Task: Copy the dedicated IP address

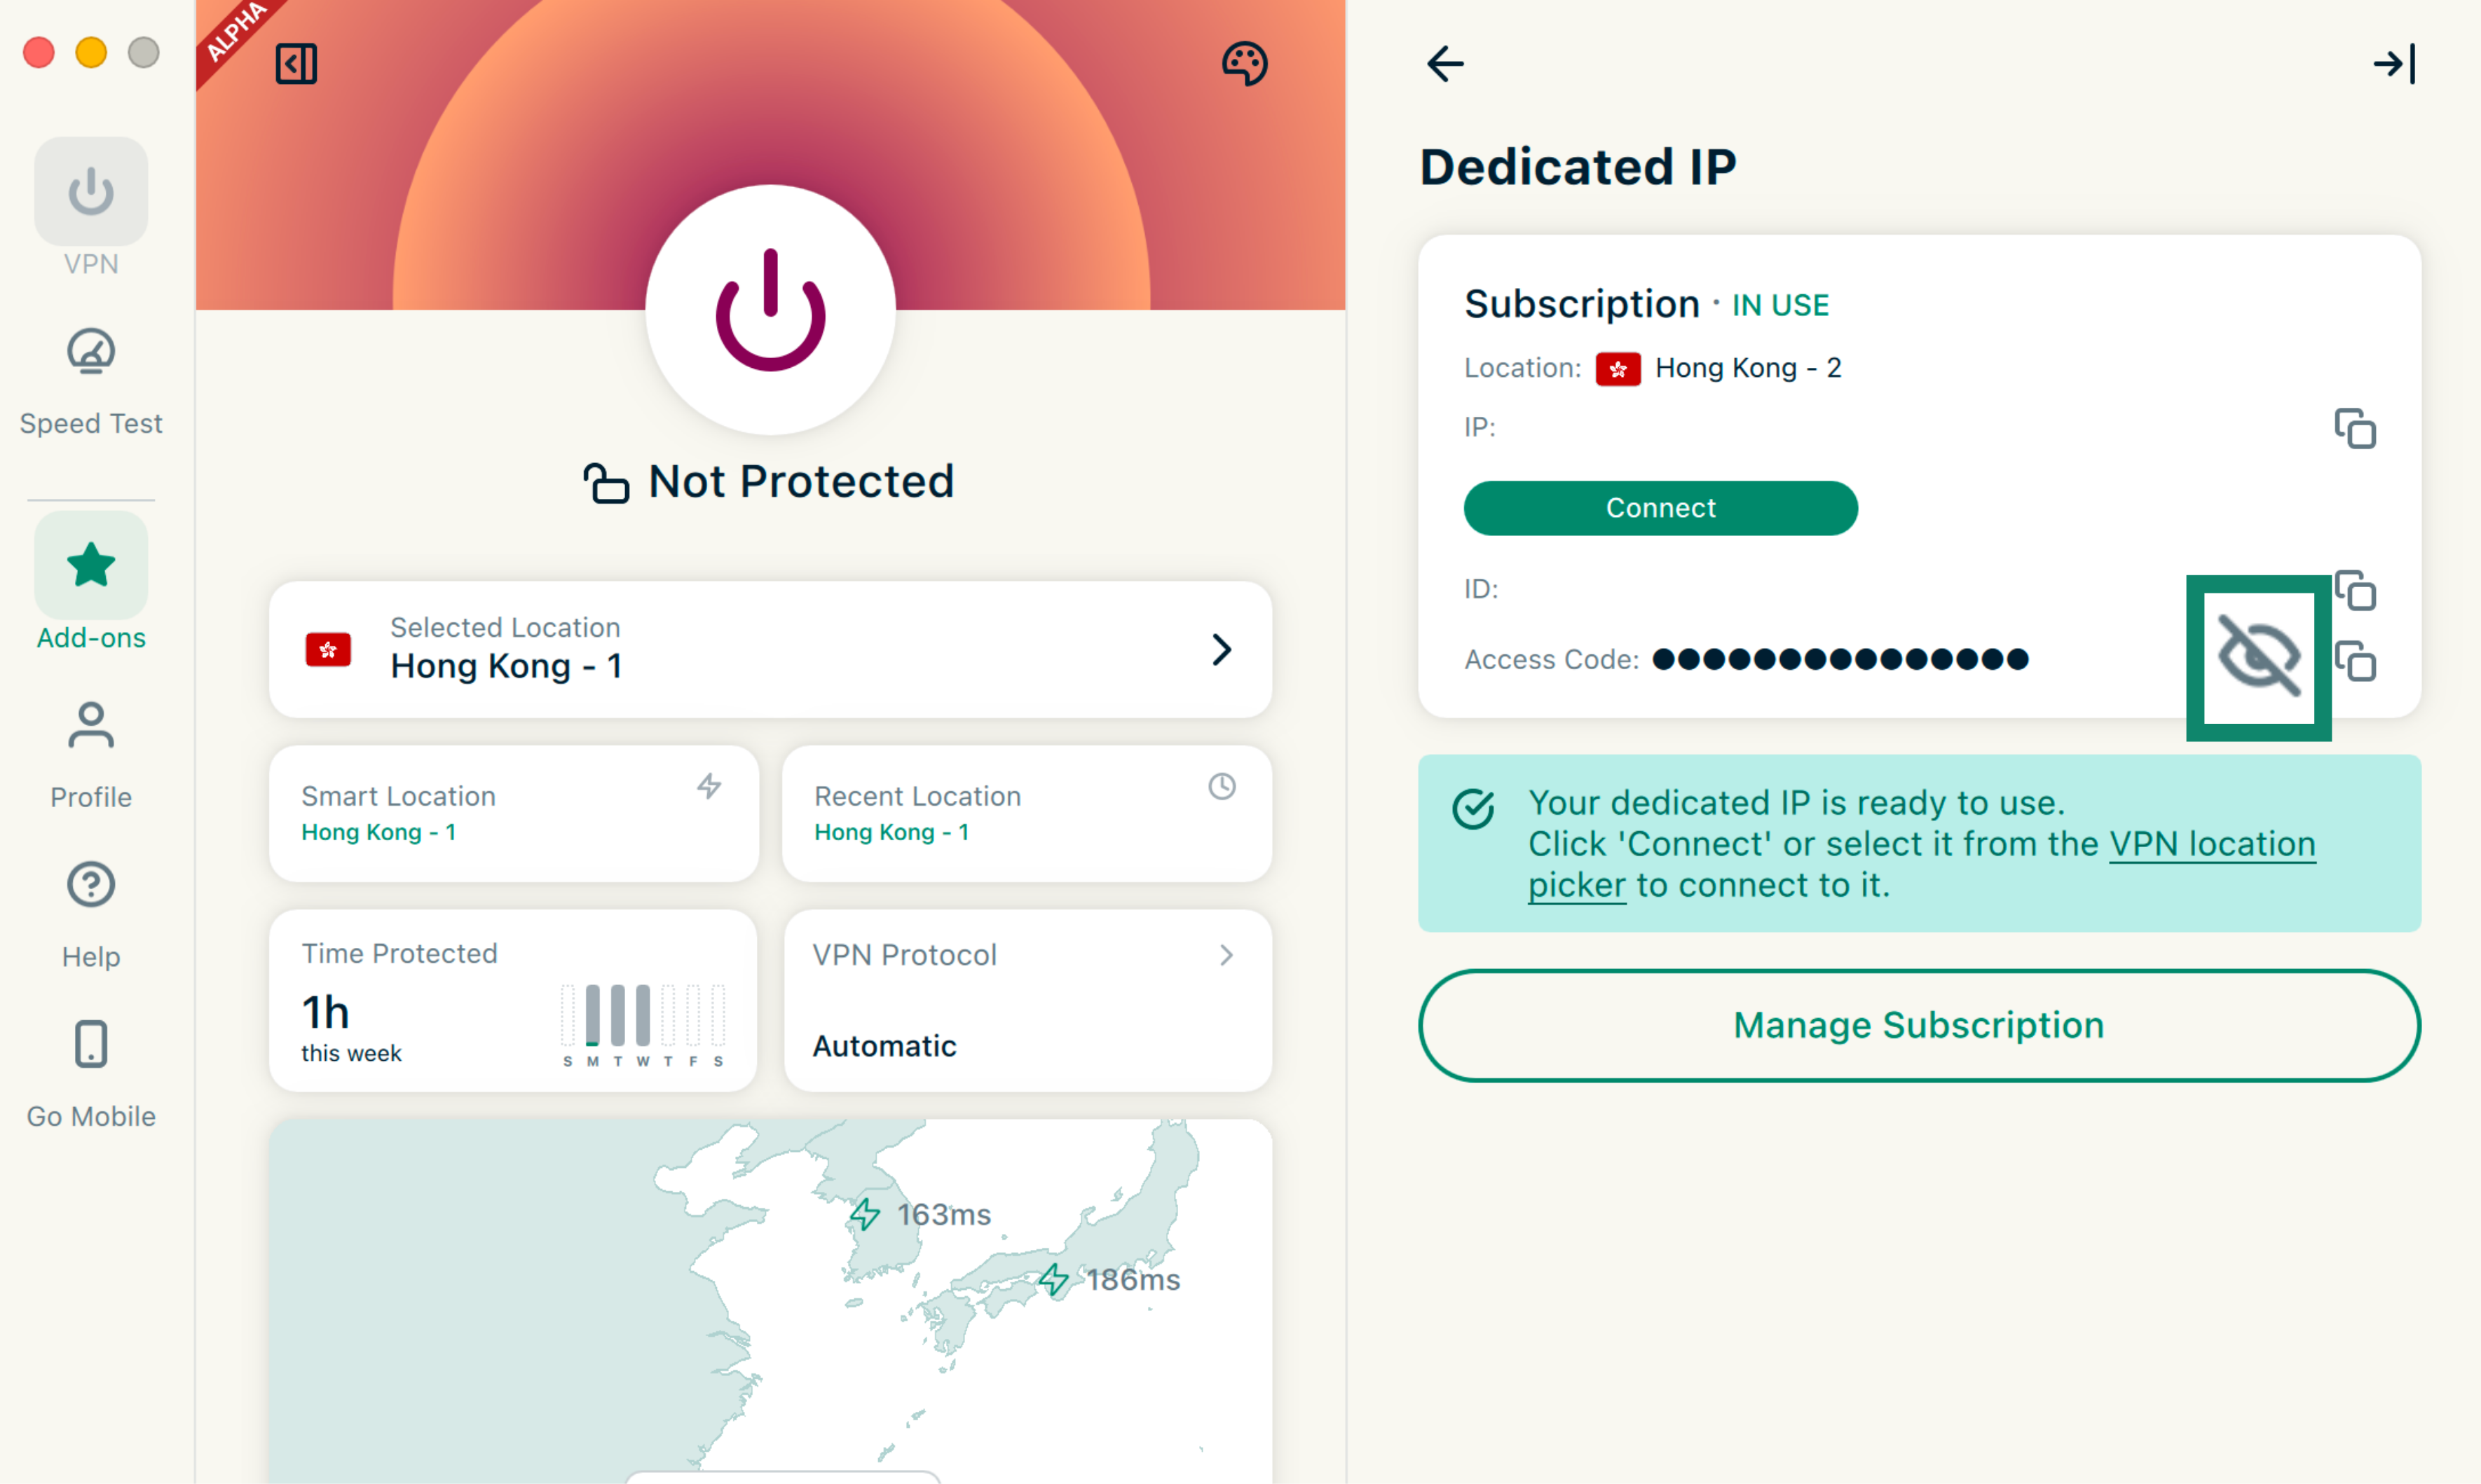Action: [x=2355, y=429]
